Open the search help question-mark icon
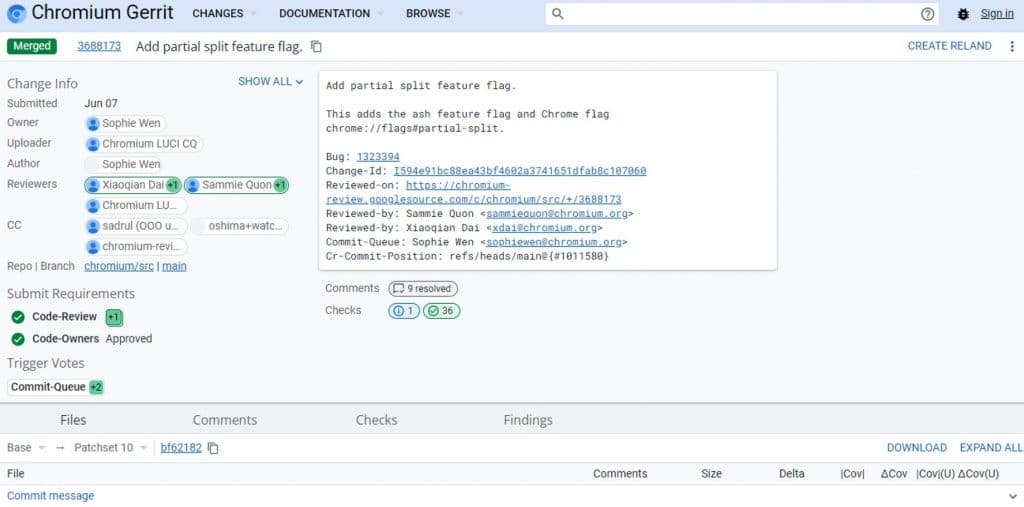This screenshot has height=507, width=1024. (927, 14)
